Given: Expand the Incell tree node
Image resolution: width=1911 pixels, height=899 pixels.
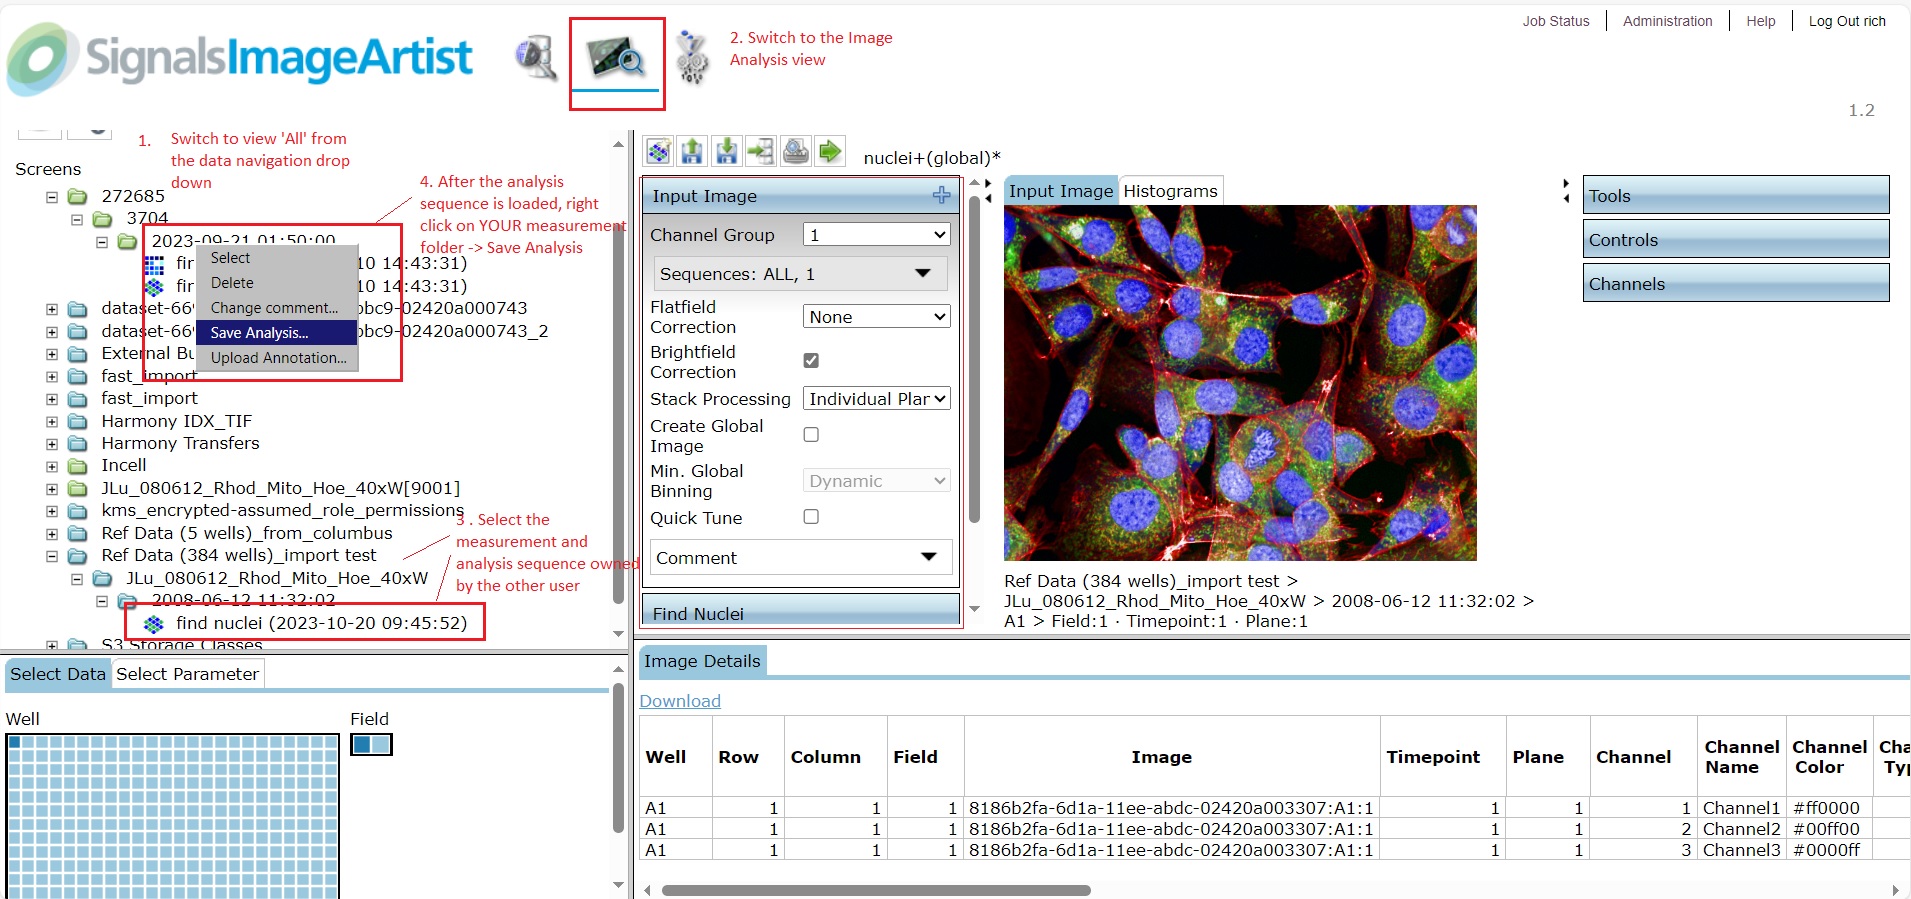Looking at the screenshot, I should (x=52, y=467).
